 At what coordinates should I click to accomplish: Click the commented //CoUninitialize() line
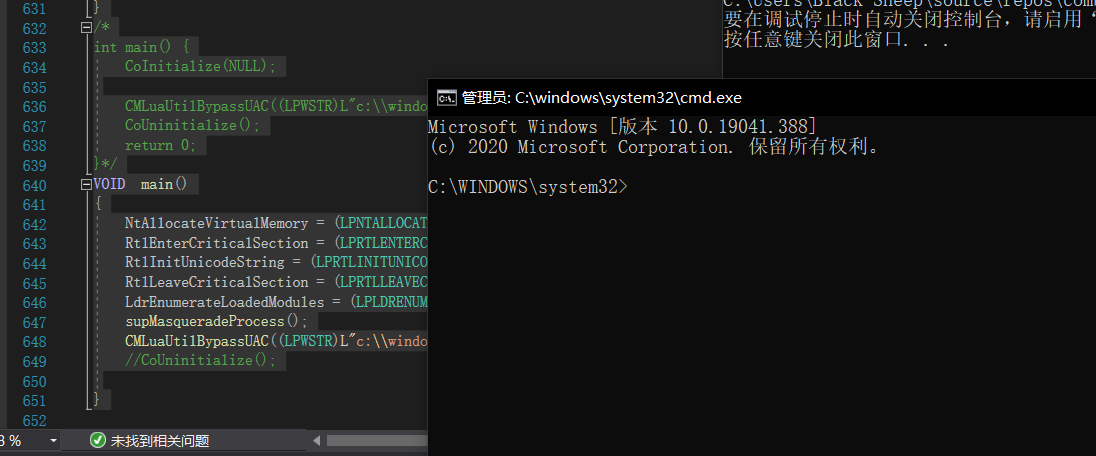click(201, 361)
